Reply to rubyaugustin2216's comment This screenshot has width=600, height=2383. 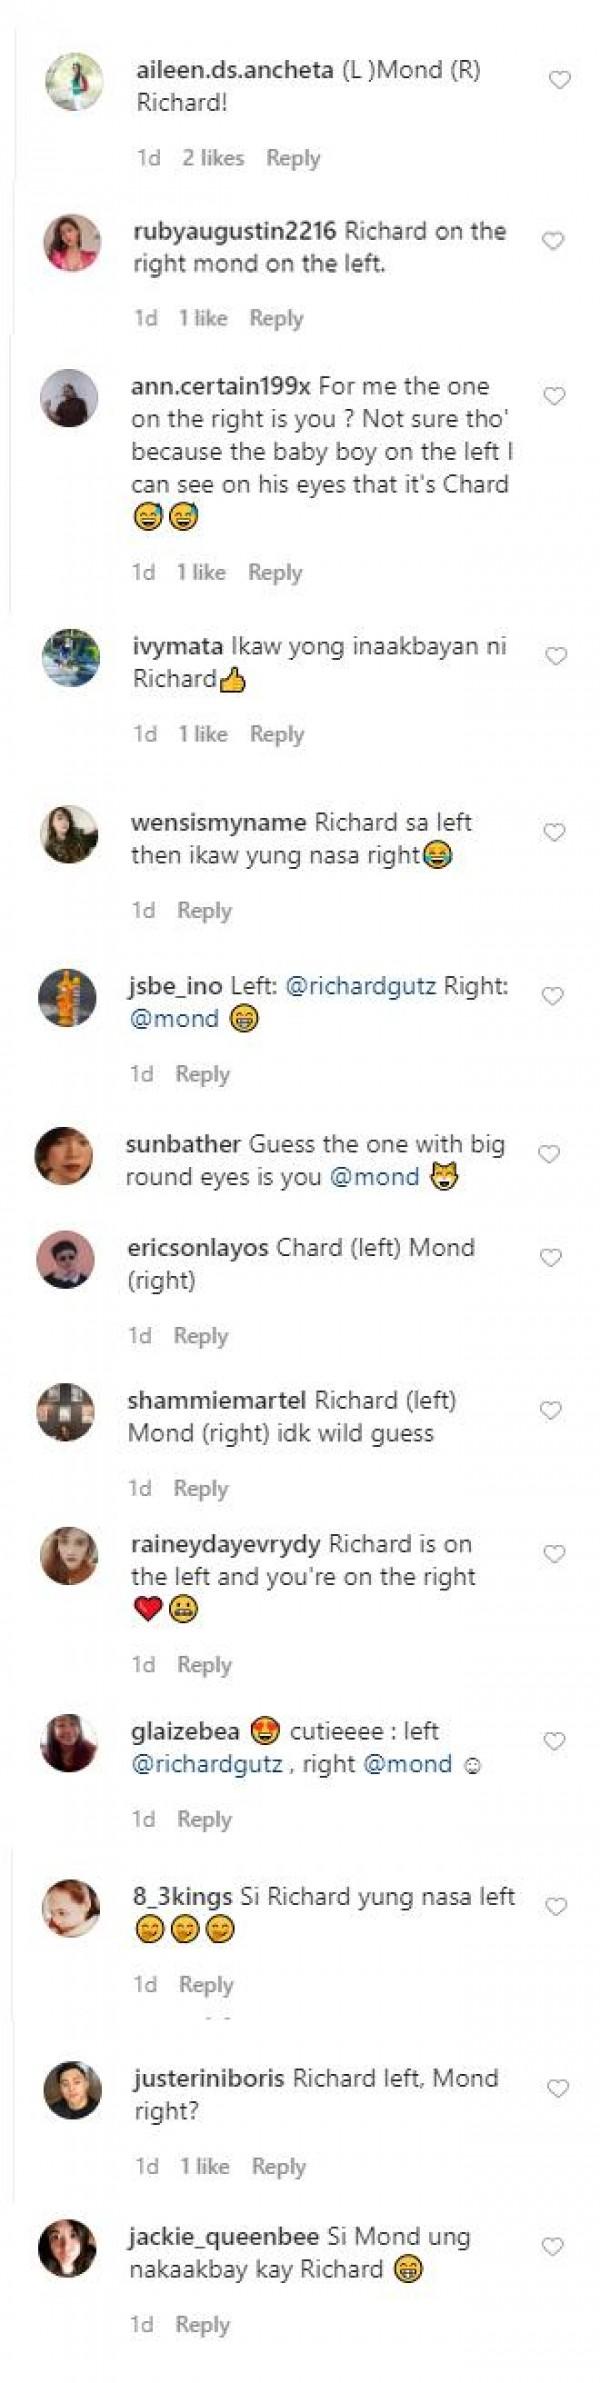(x=277, y=318)
